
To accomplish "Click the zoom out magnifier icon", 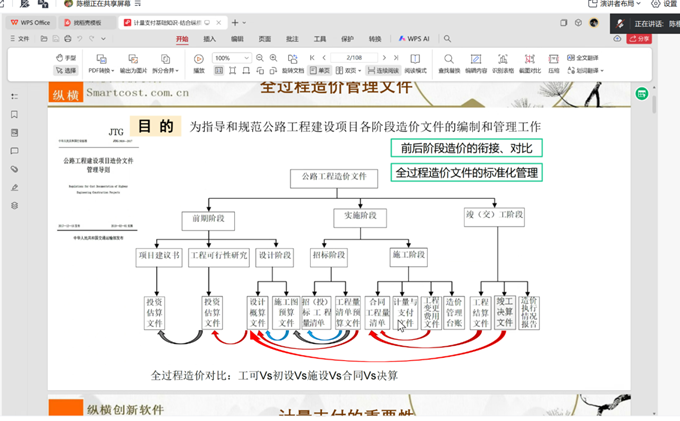I will (260, 58).
